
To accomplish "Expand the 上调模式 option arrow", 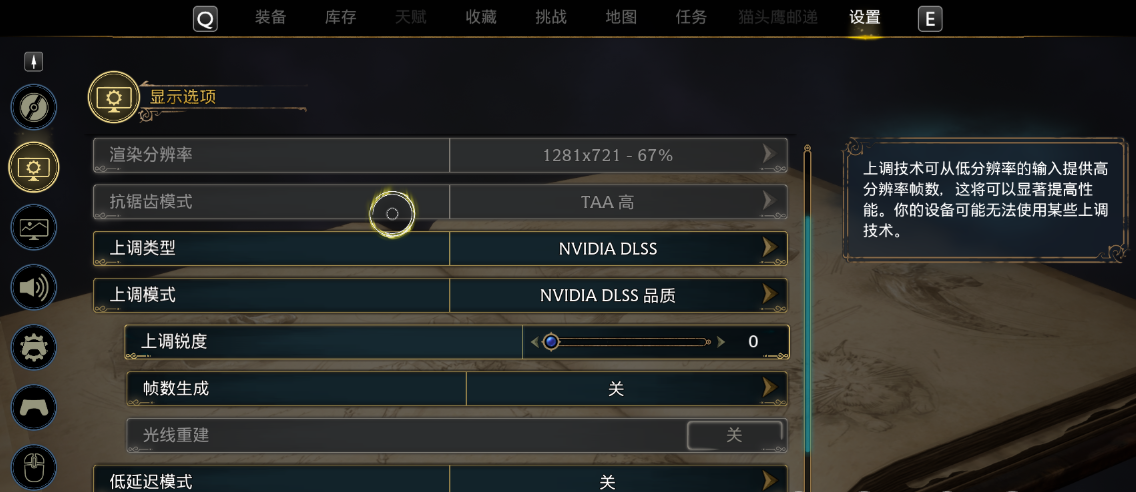I will tap(769, 295).
